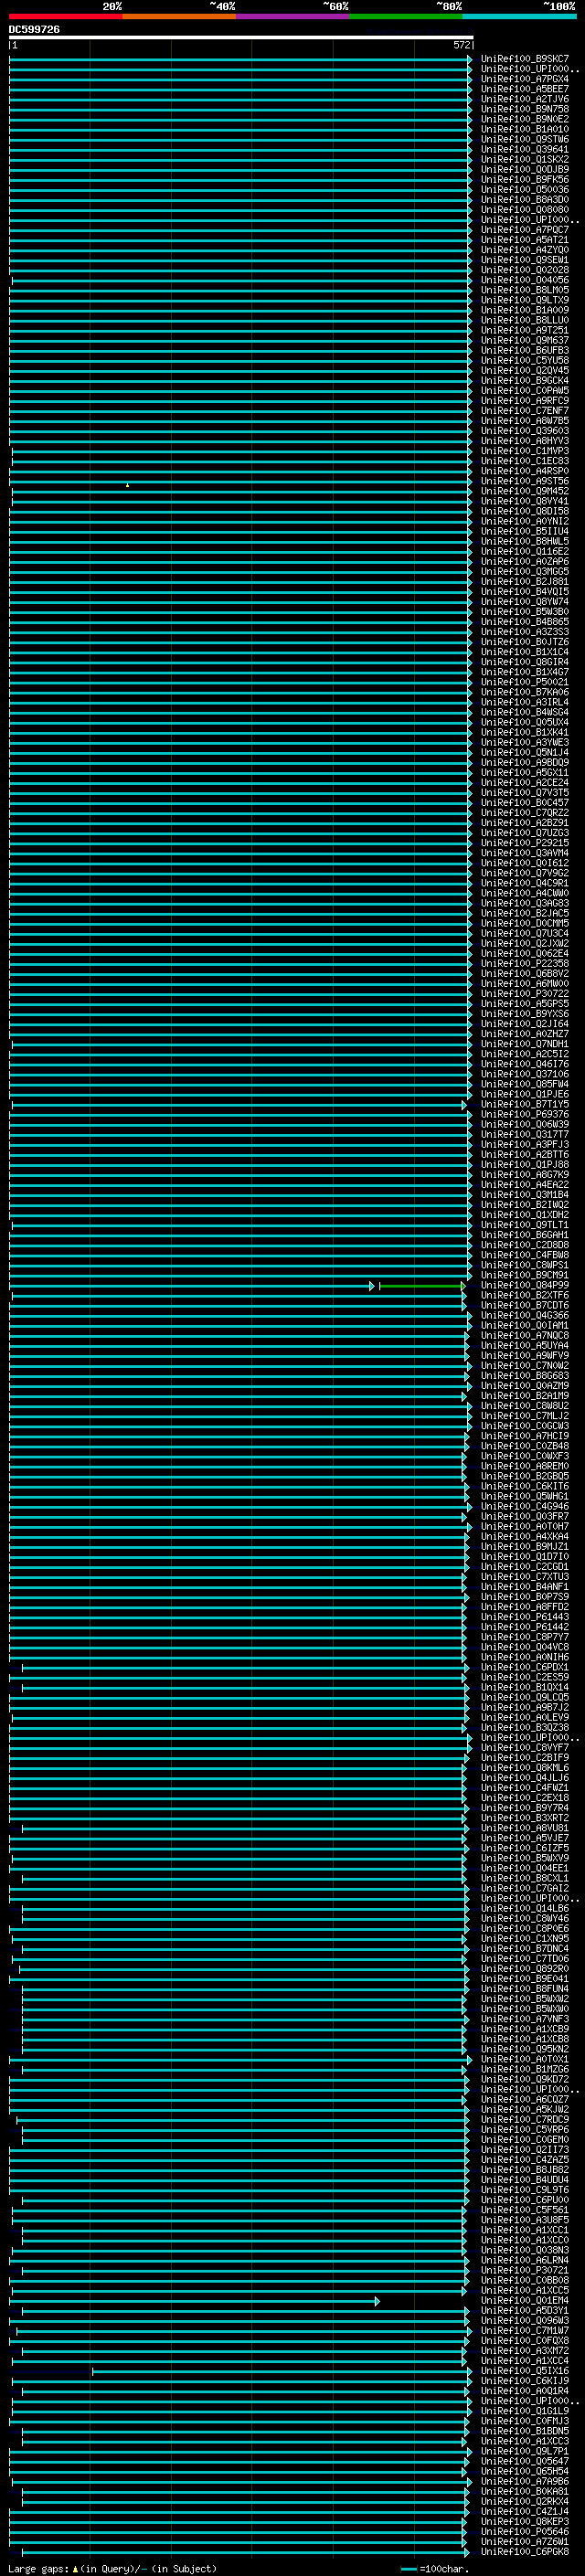Click the query end position 572
This screenshot has width=585, height=2576.
[x=461, y=45]
